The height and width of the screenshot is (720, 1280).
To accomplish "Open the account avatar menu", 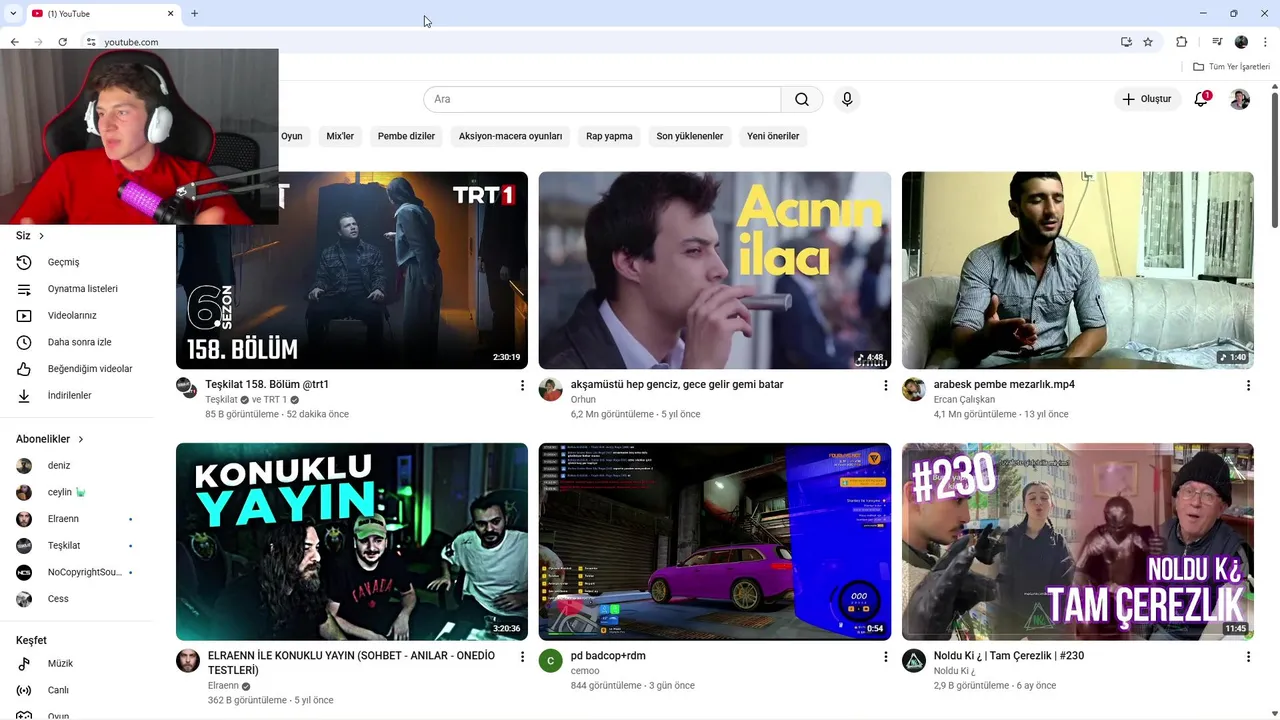I will pyautogui.click(x=1240, y=99).
